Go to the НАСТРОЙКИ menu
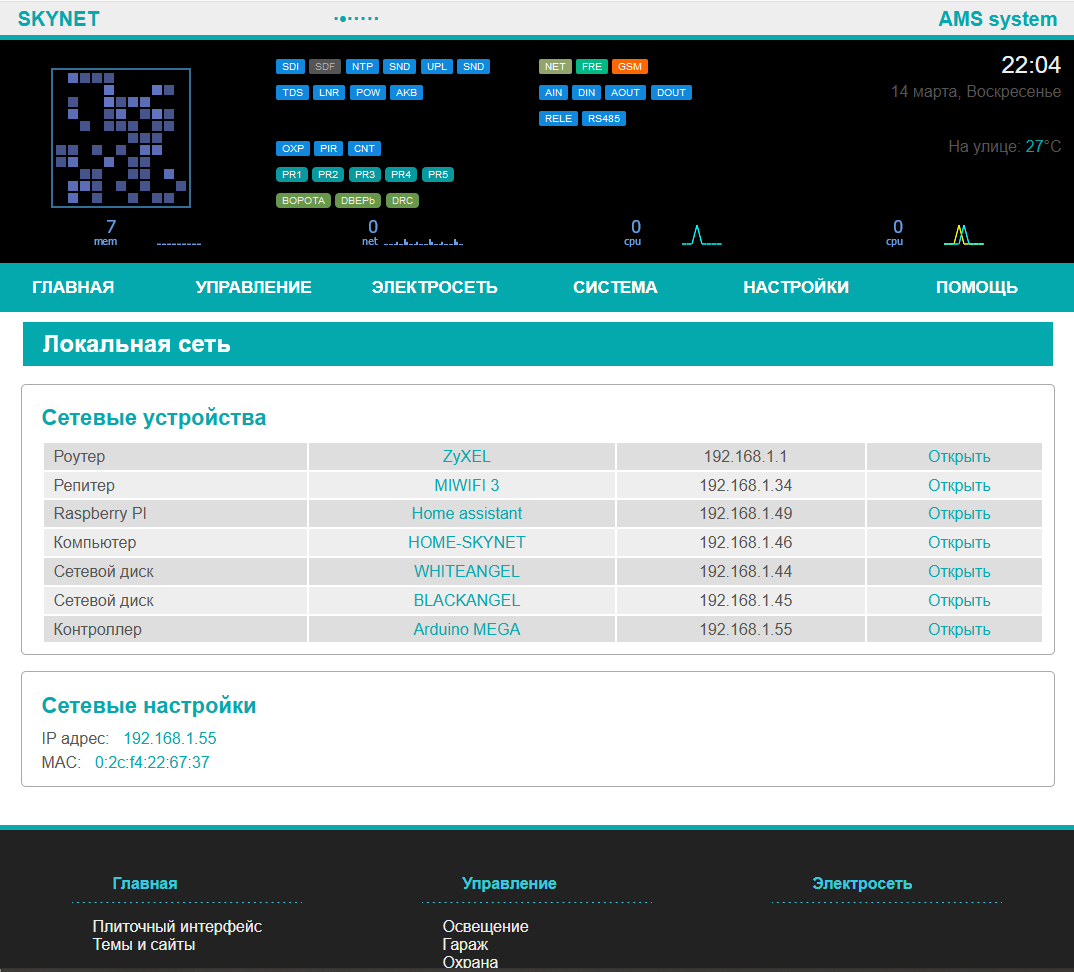Viewport: 1074px width, 972px height. pyautogui.click(x=795, y=288)
